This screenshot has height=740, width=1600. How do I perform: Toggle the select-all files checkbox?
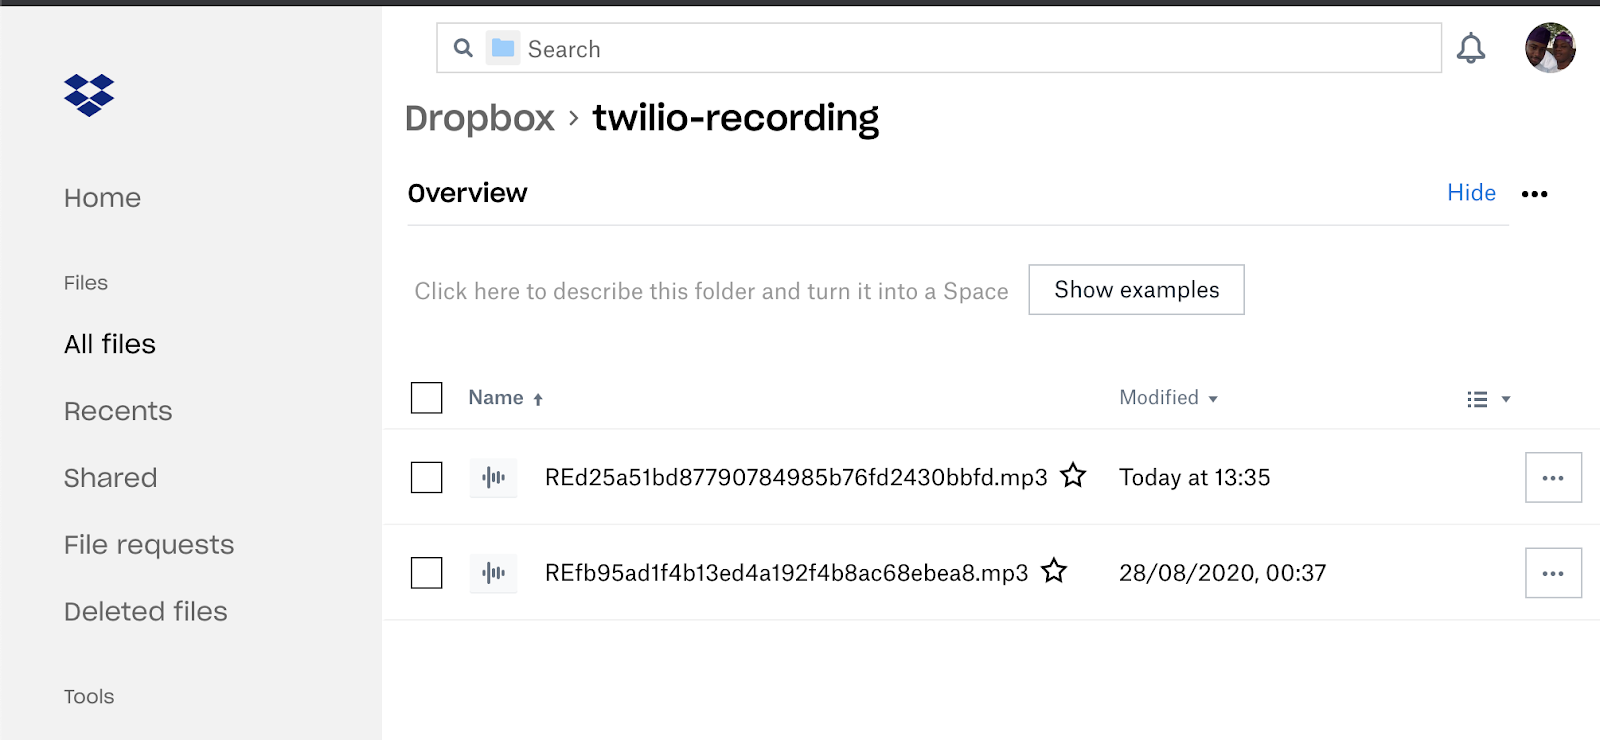click(427, 398)
